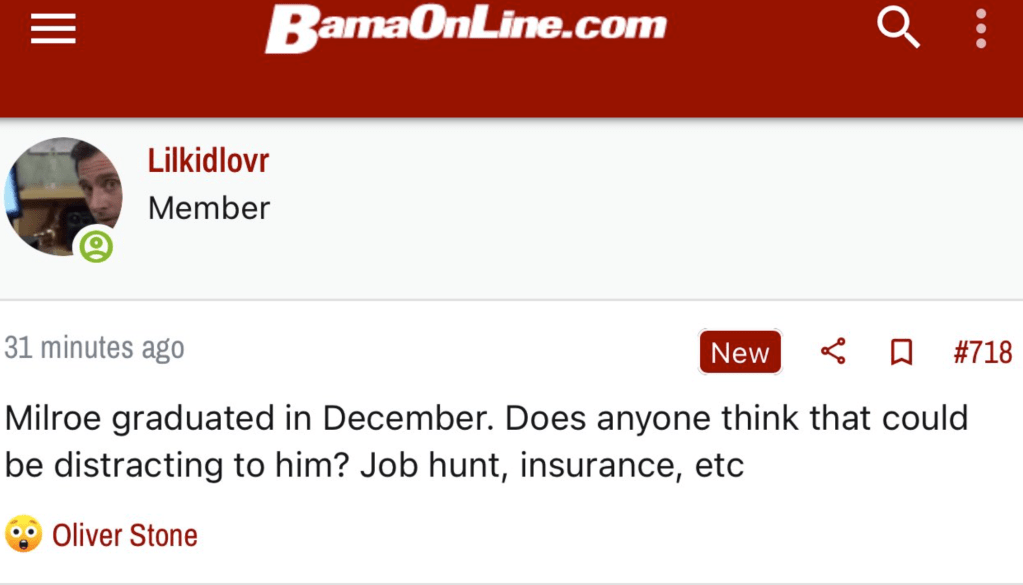Click the post number #718 link
This screenshot has height=585, width=1023.
982,352
